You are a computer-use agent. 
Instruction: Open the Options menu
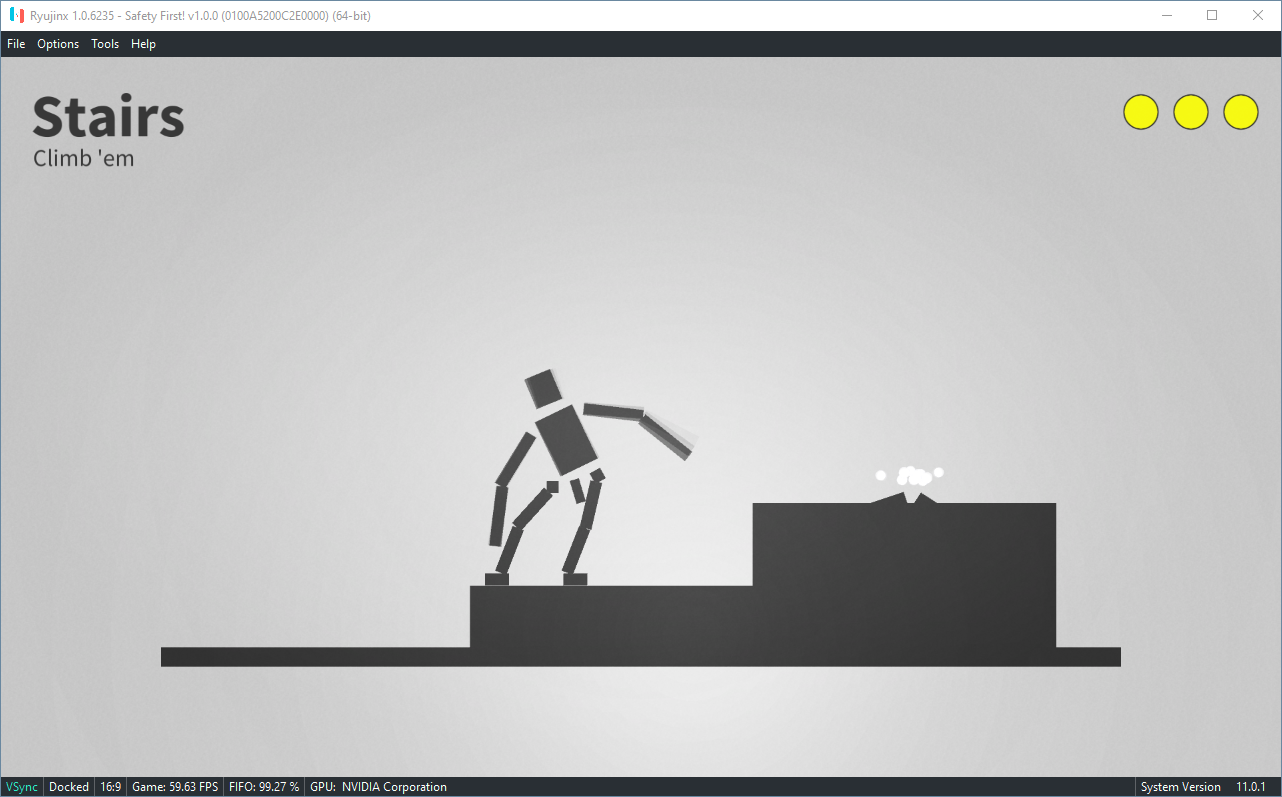tap(57, 43)
